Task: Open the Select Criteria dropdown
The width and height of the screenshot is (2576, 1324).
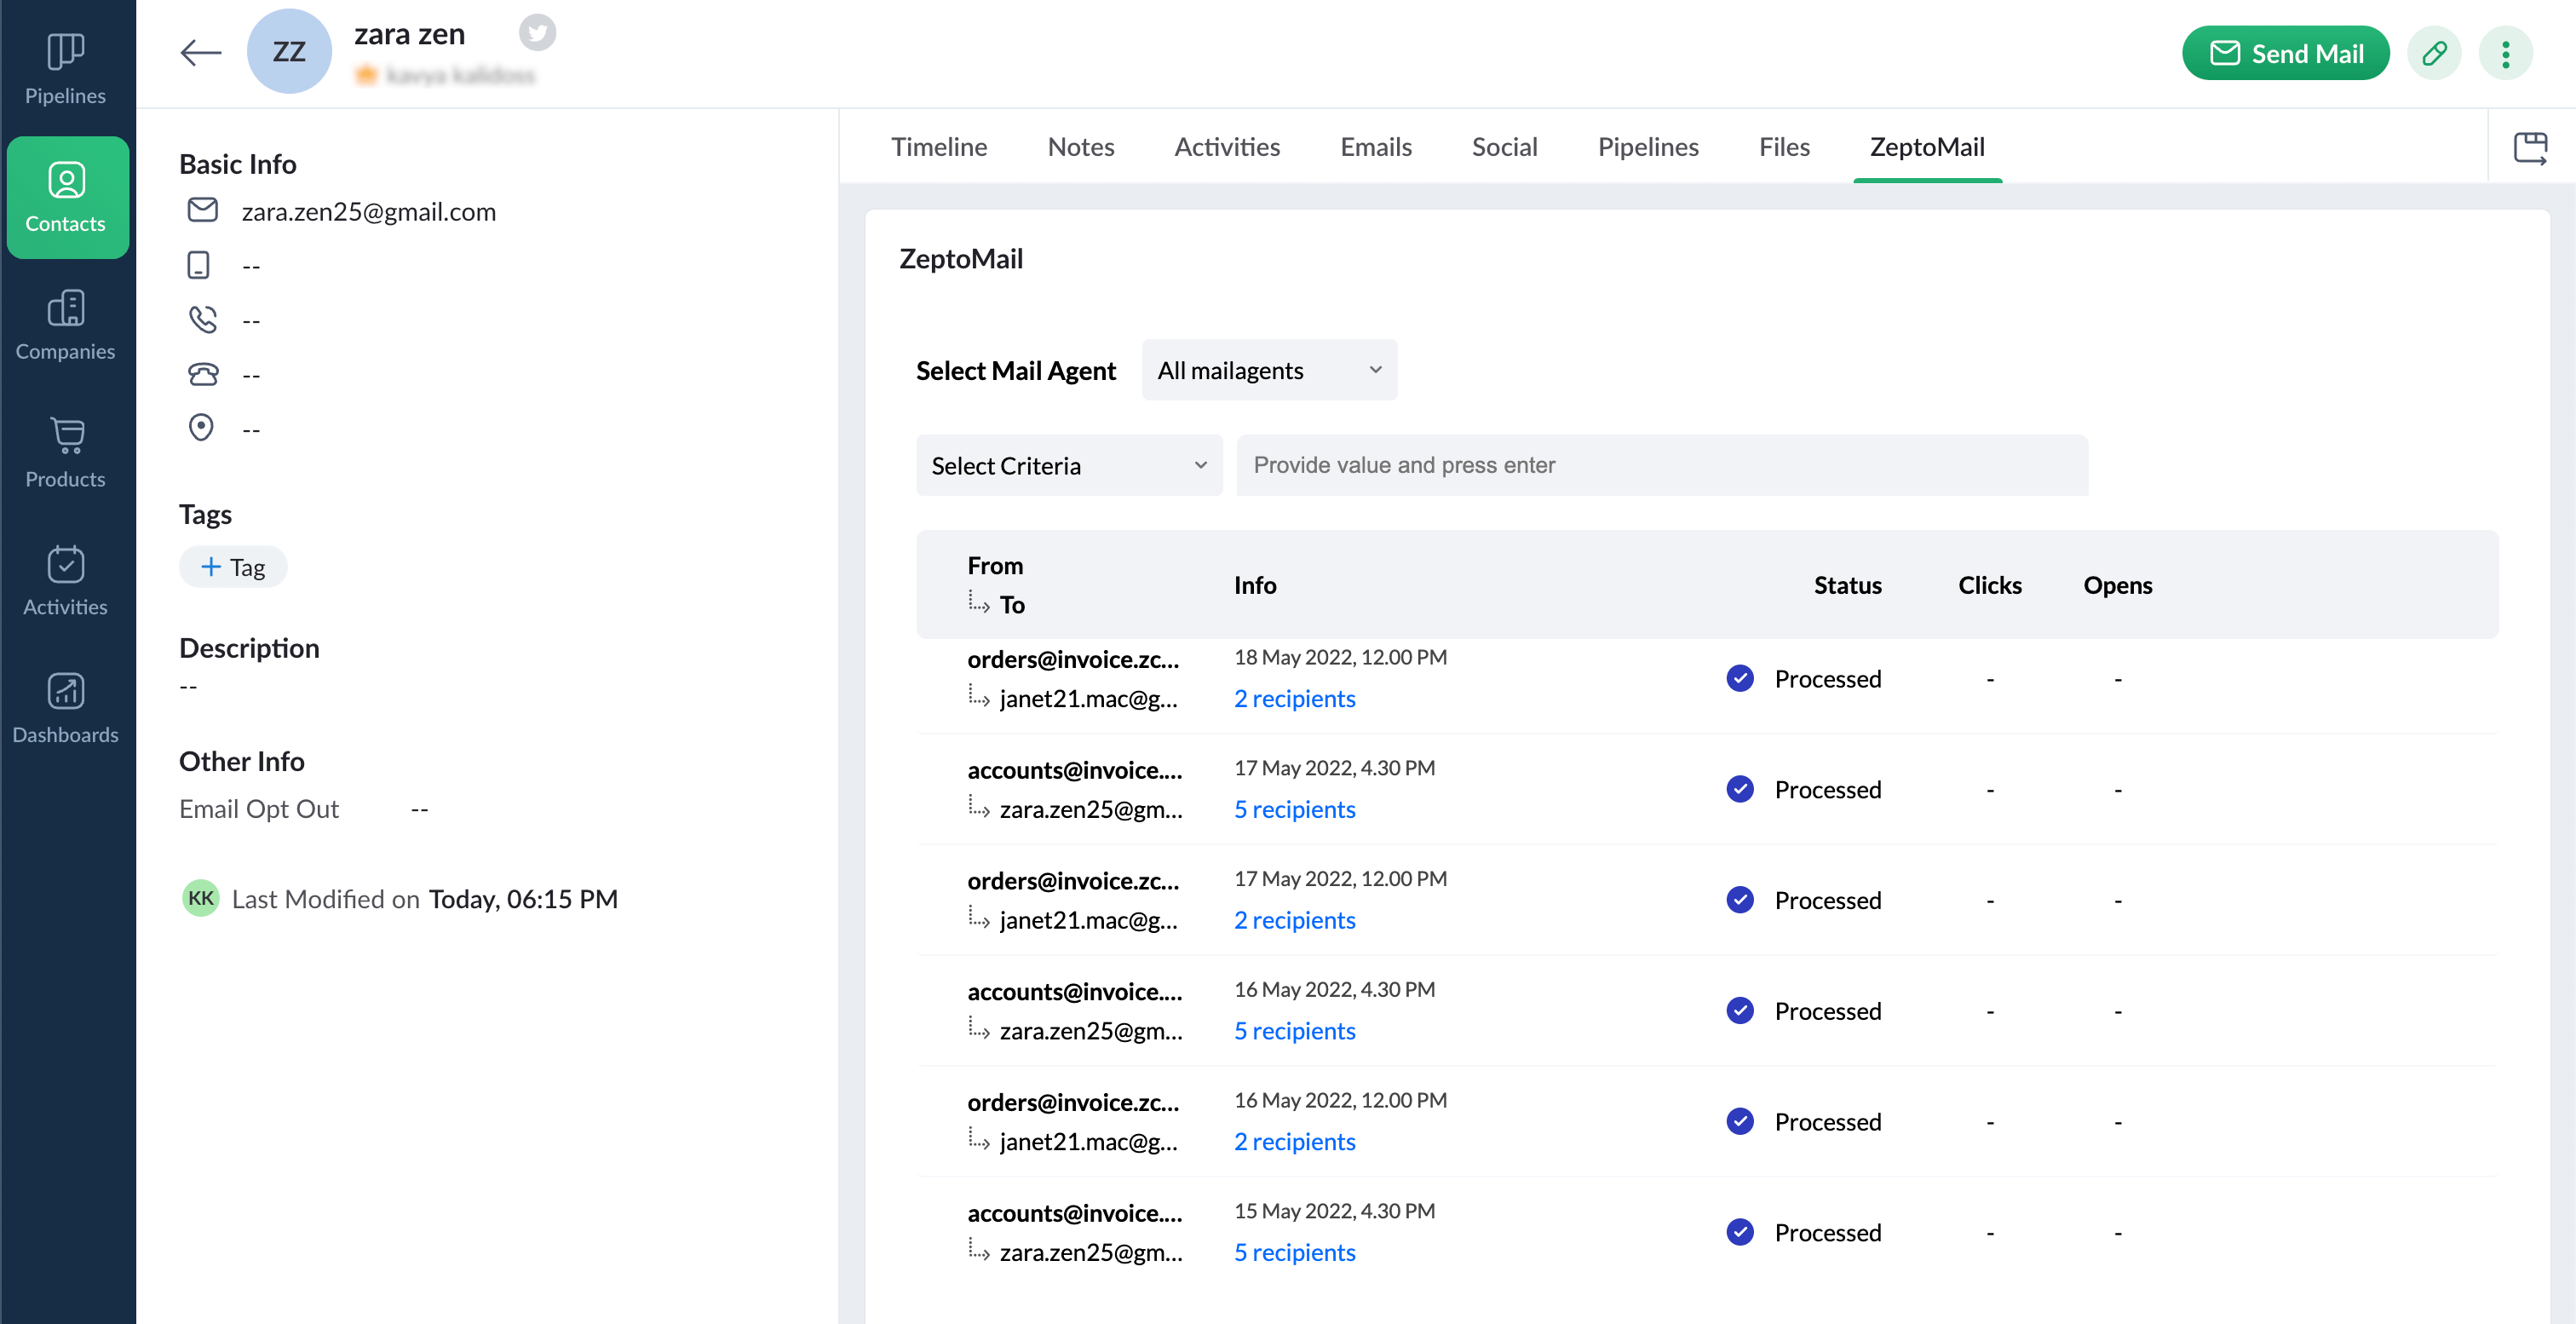Action: 1068,465
